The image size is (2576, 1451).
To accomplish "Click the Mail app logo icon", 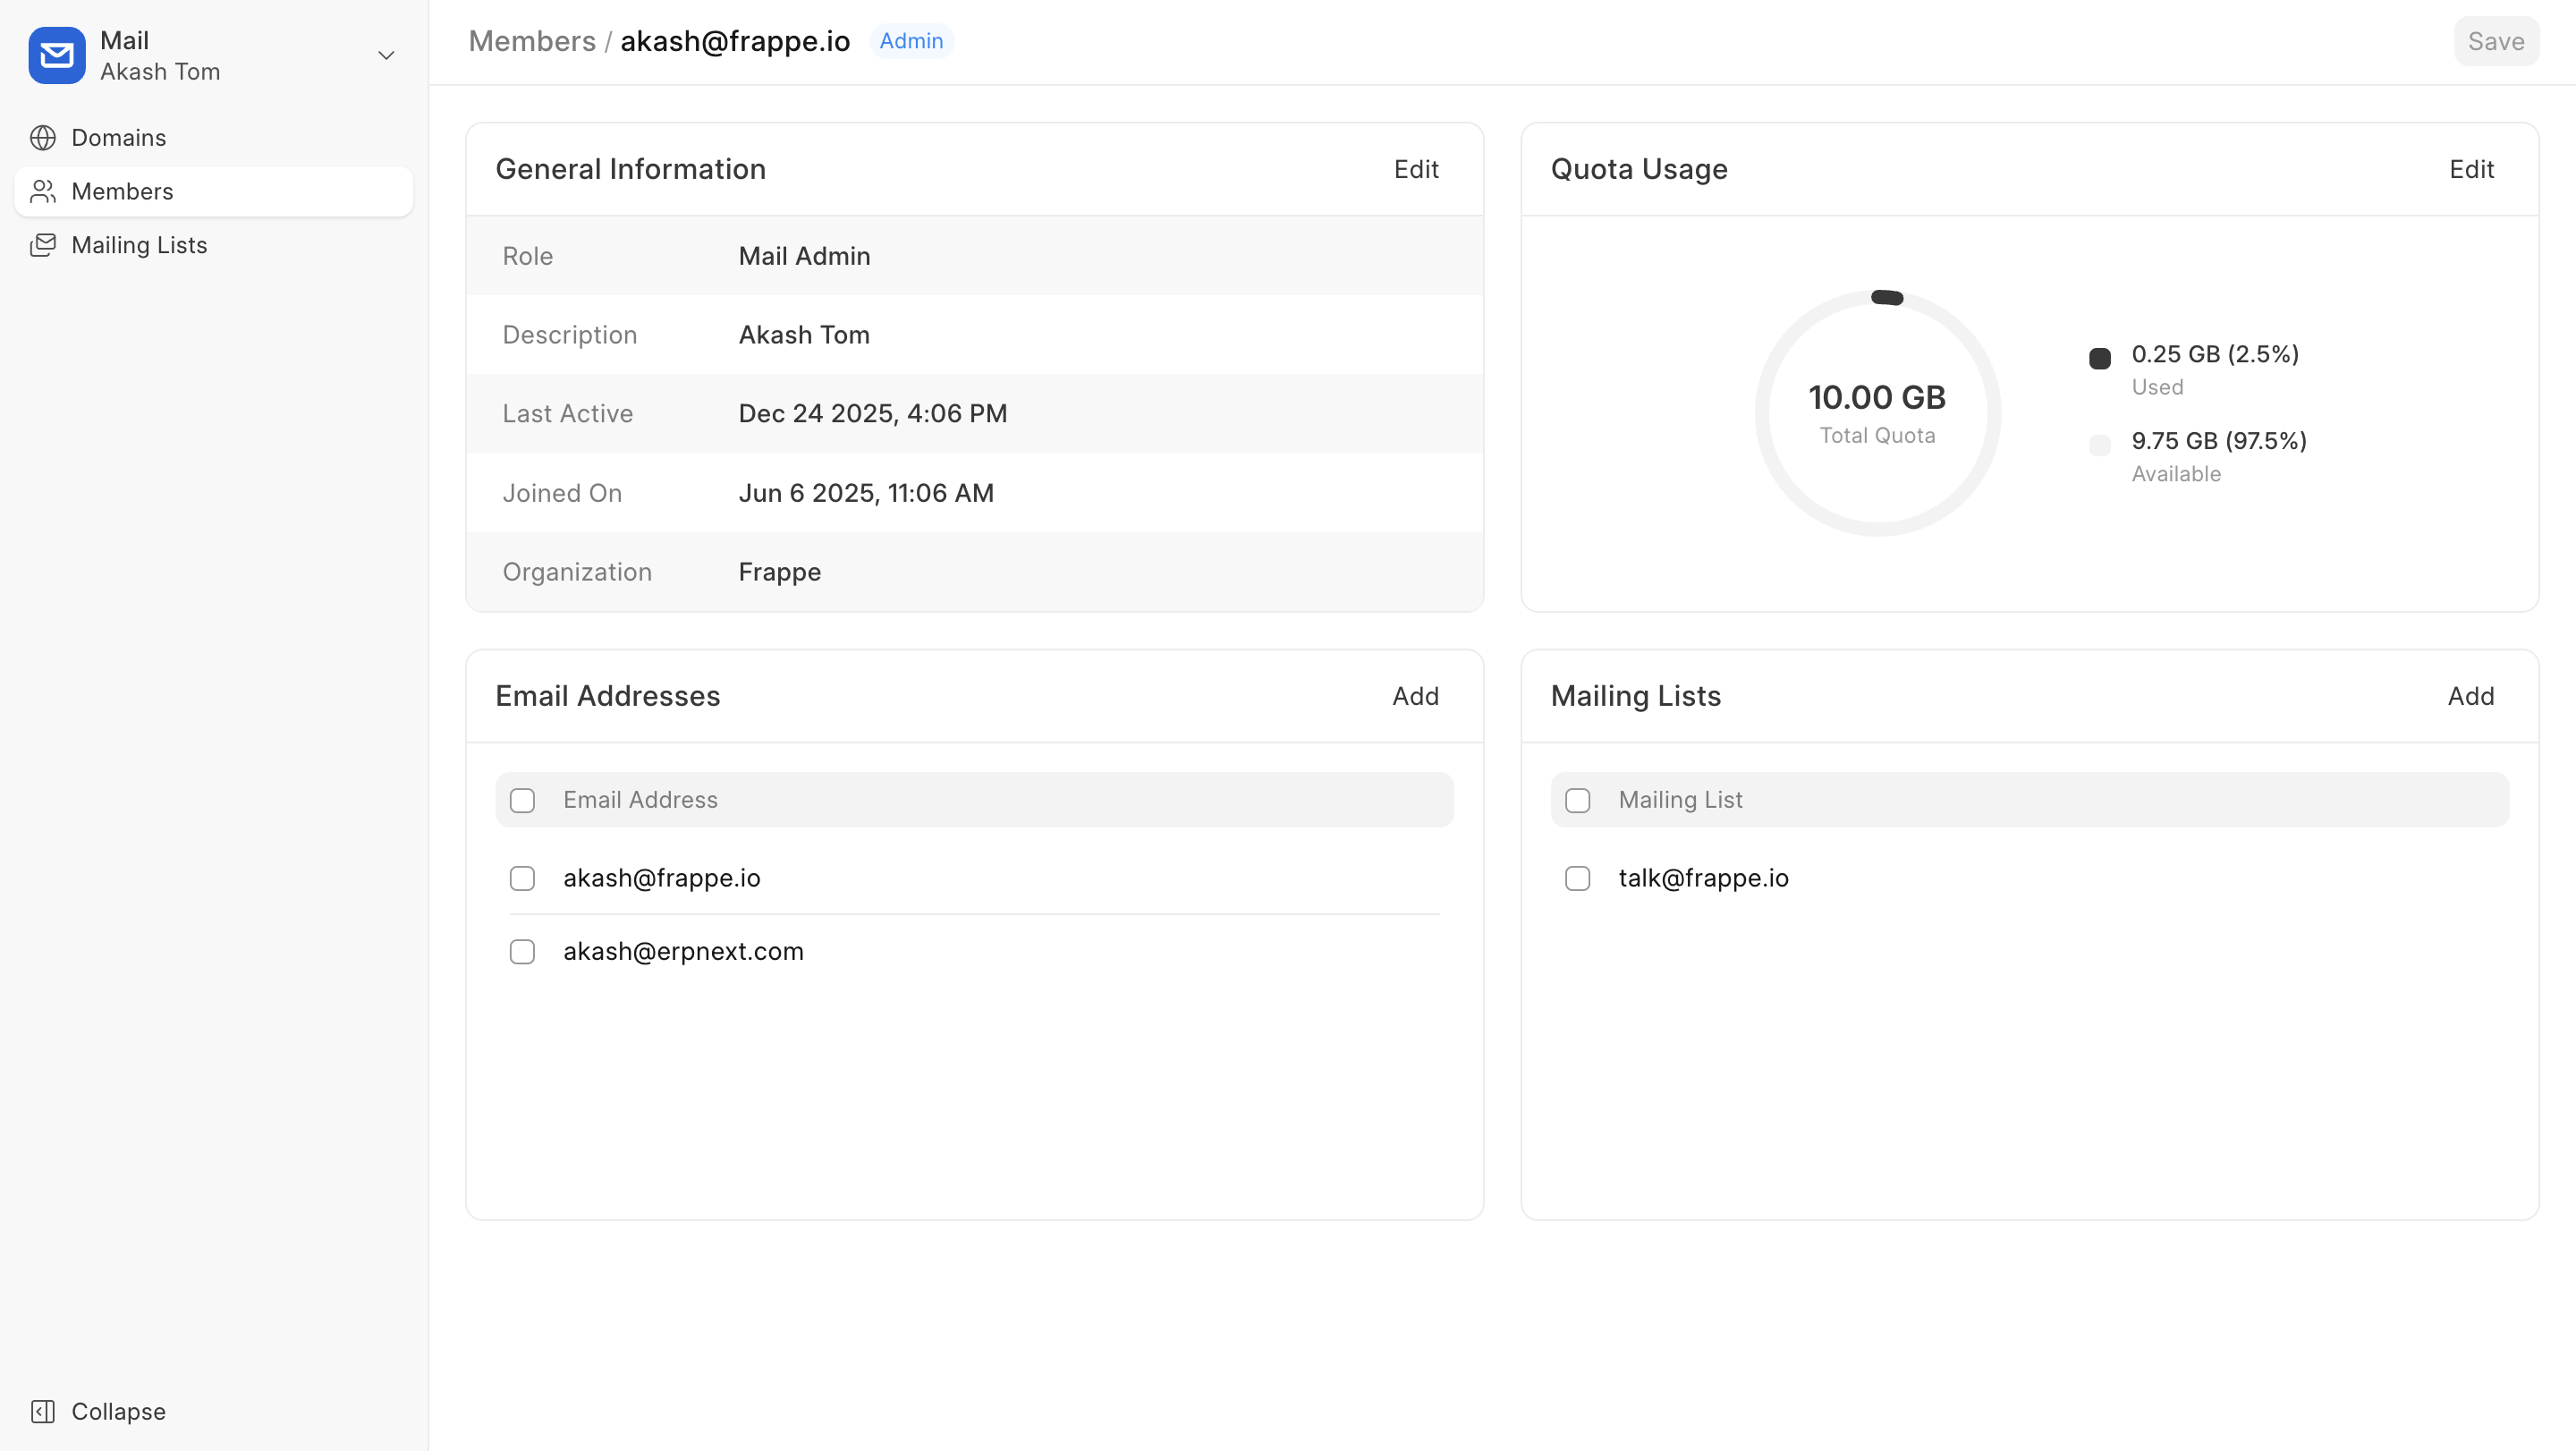I will (57, 55).
